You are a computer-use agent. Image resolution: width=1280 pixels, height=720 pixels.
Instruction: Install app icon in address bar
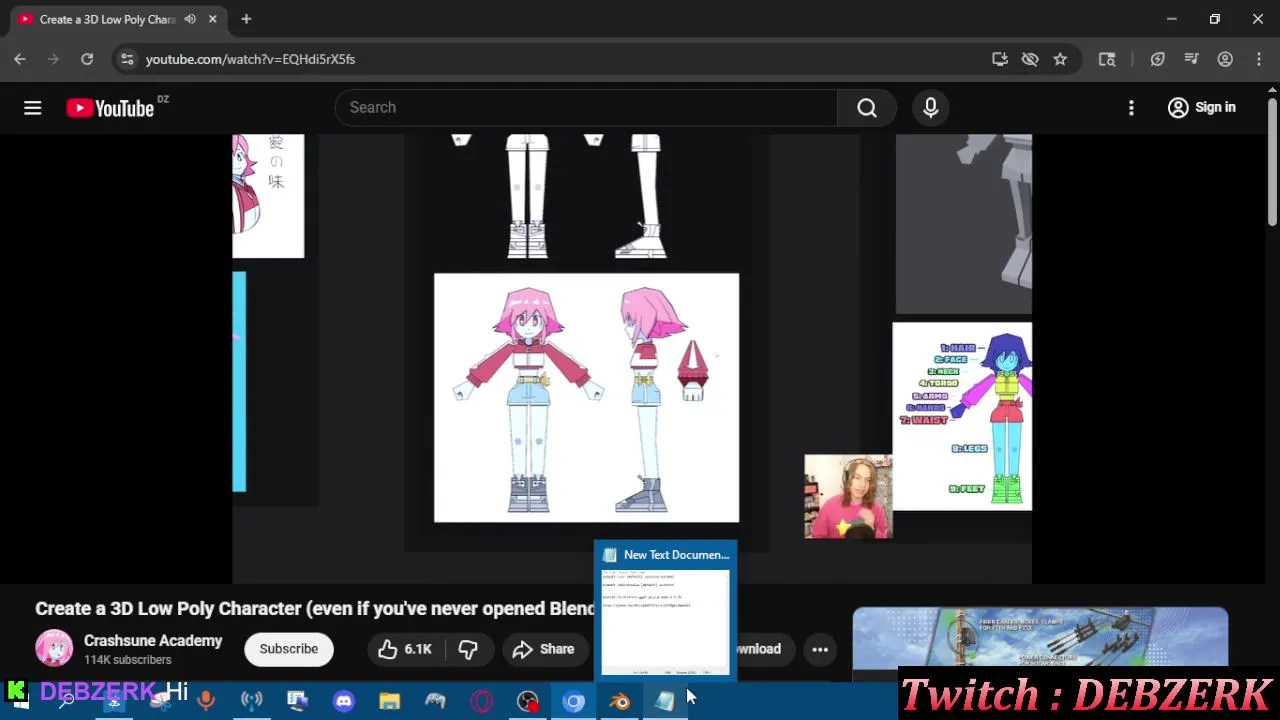coord(999,59)
